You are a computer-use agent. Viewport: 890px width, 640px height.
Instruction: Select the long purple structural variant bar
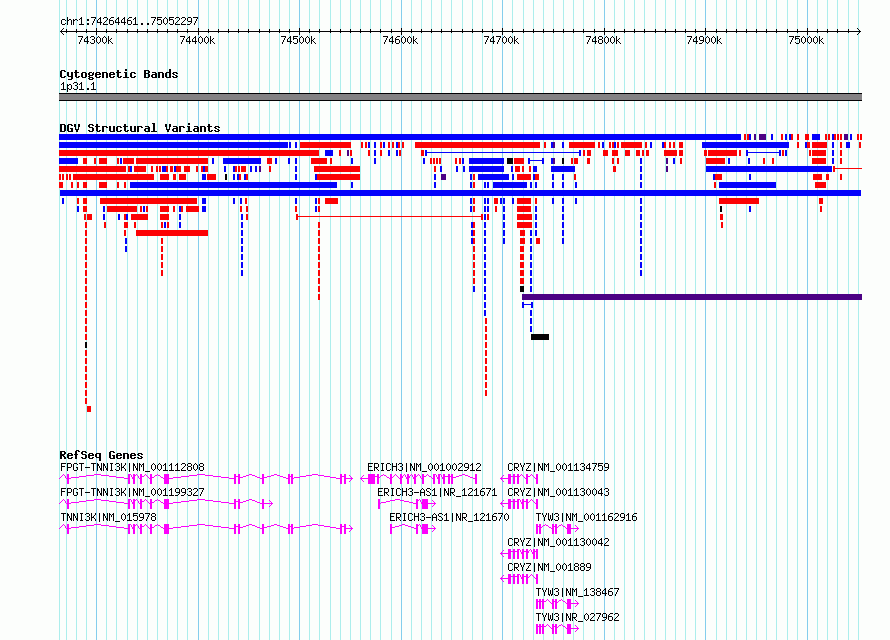pos(692,297)
